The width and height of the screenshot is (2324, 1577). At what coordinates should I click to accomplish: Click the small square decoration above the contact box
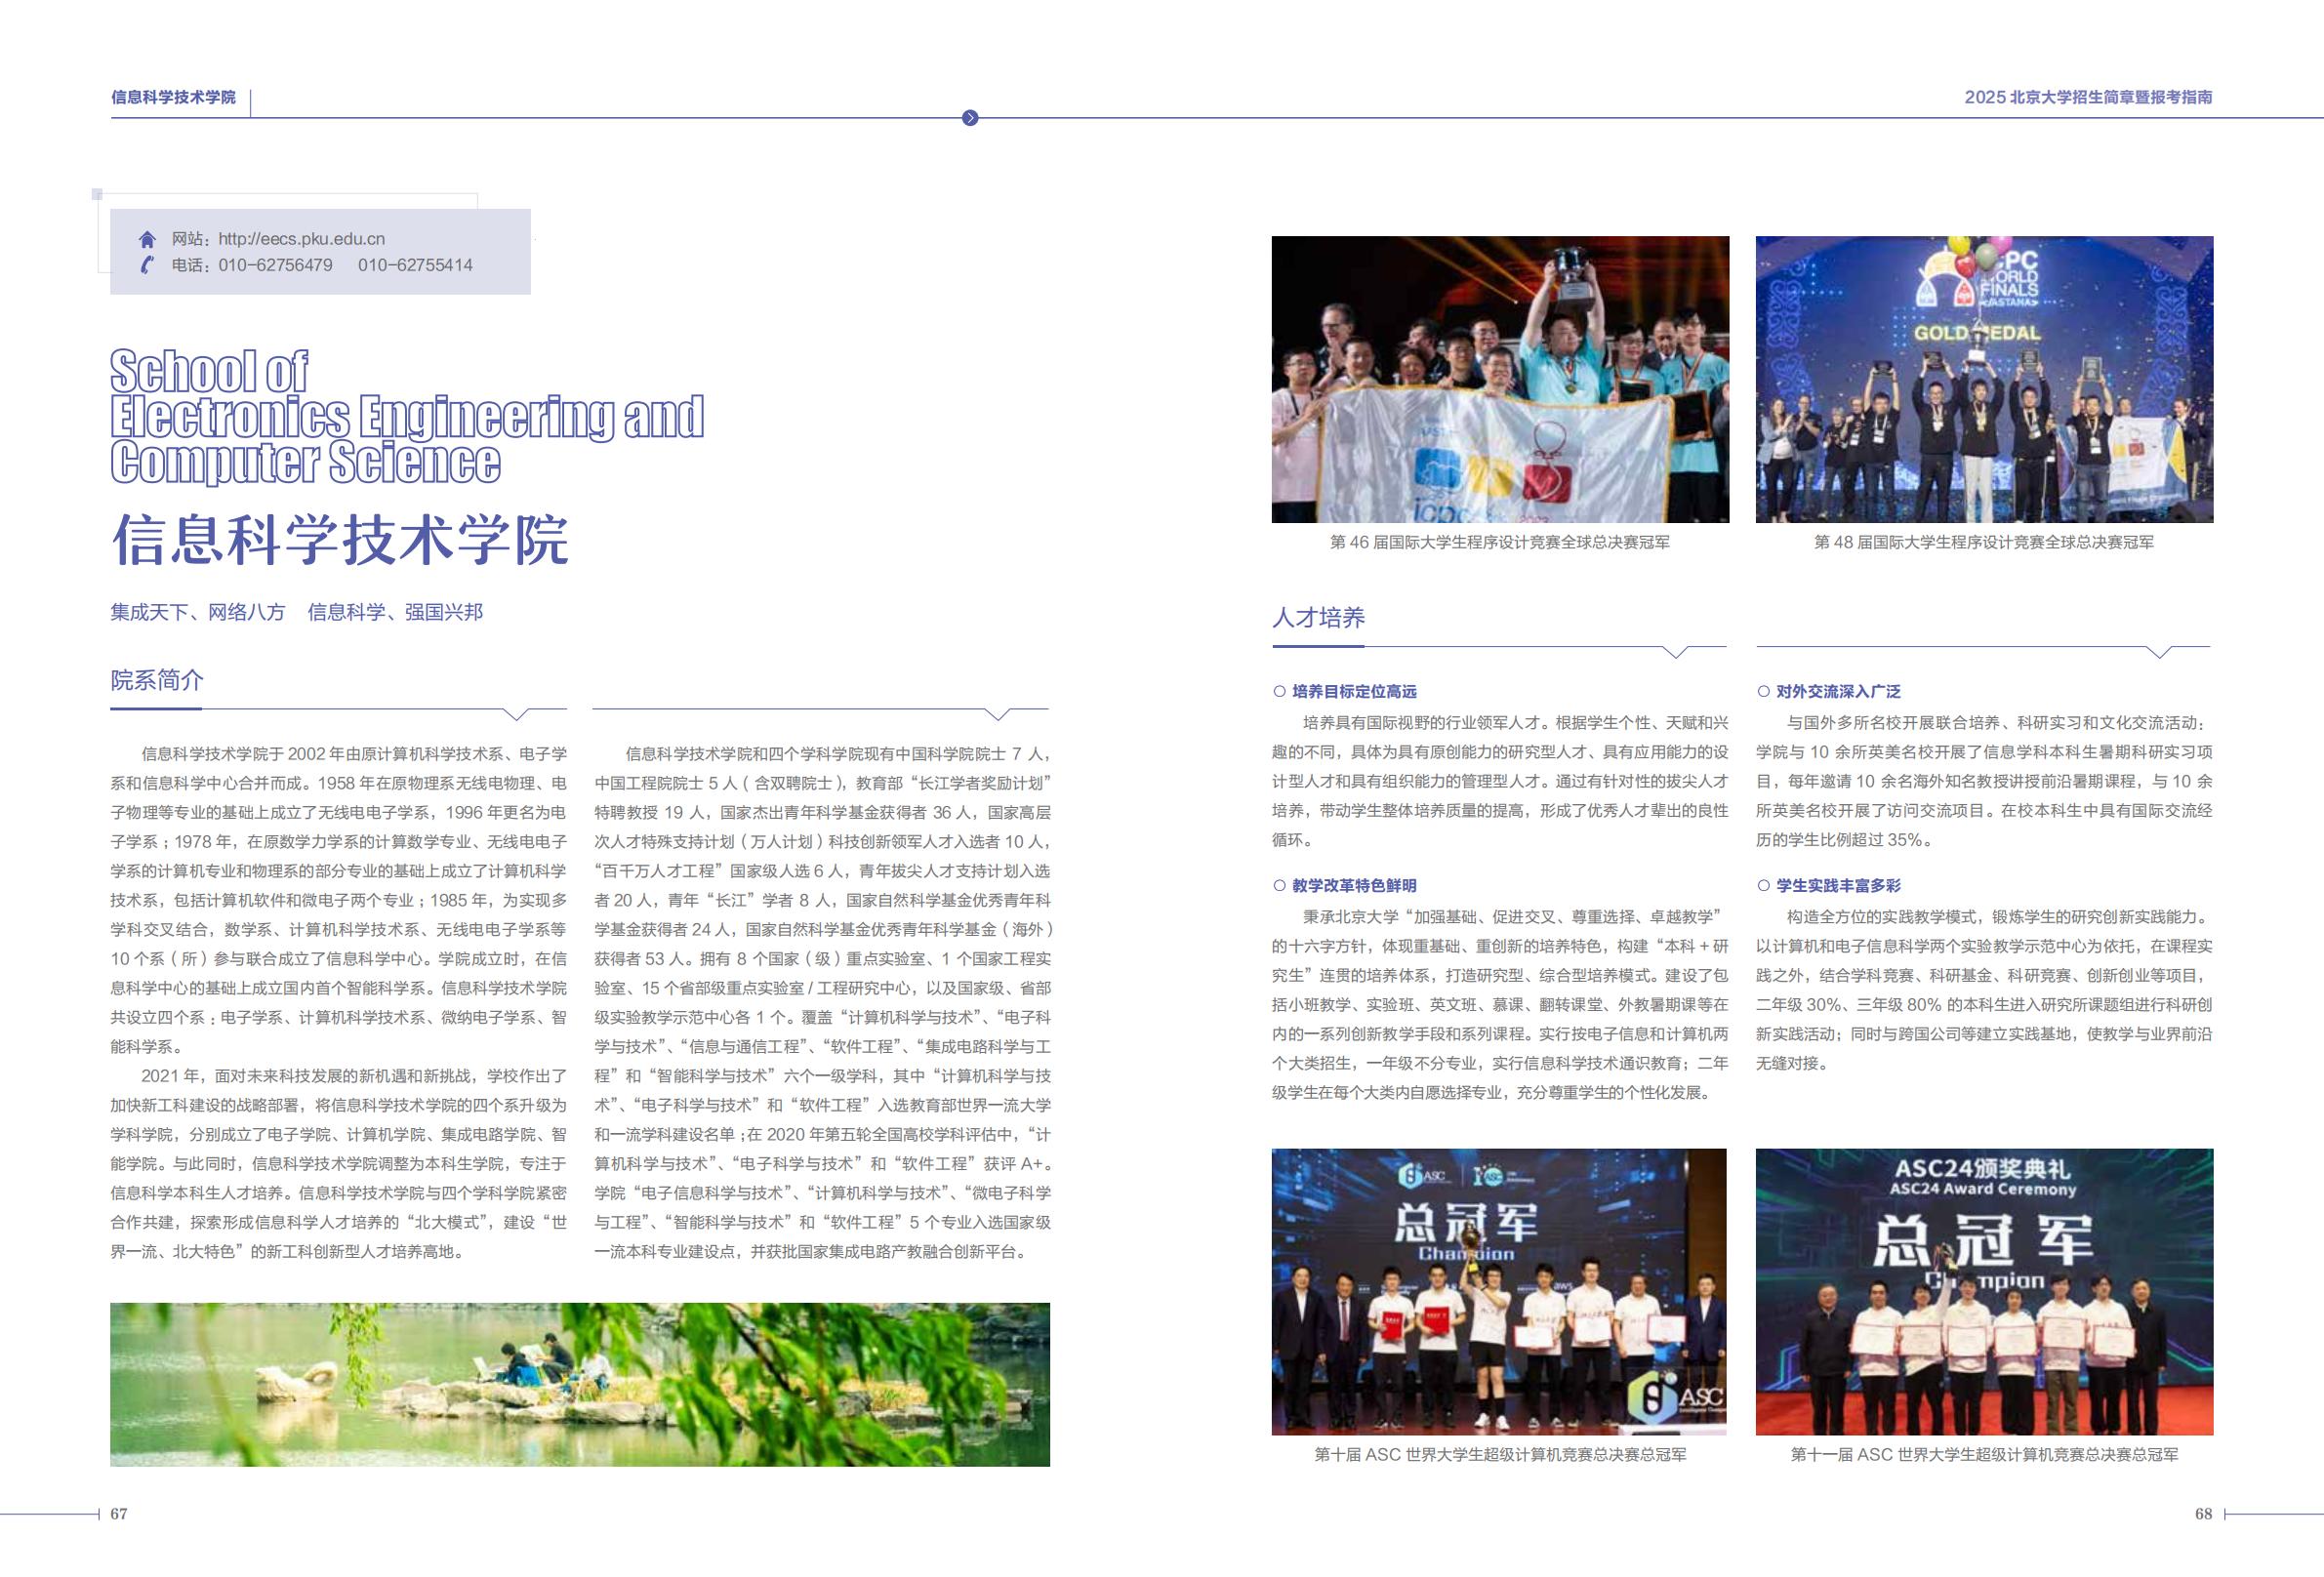coord(97,196)
